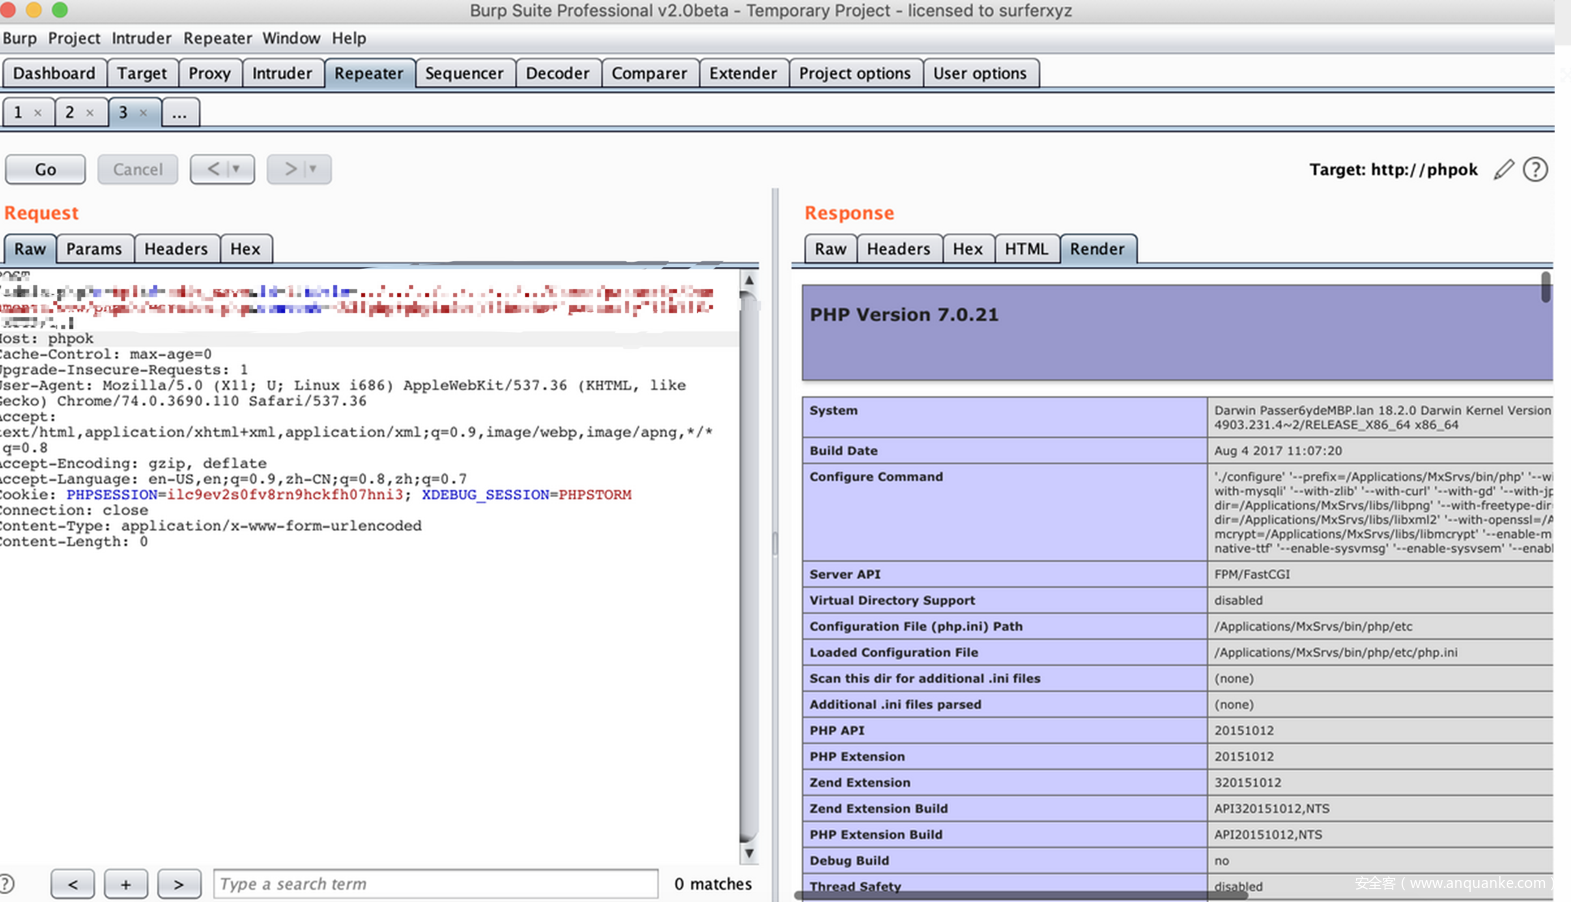Switch to the Comparer tab
1571x902 pixels.
pos(649,73)
